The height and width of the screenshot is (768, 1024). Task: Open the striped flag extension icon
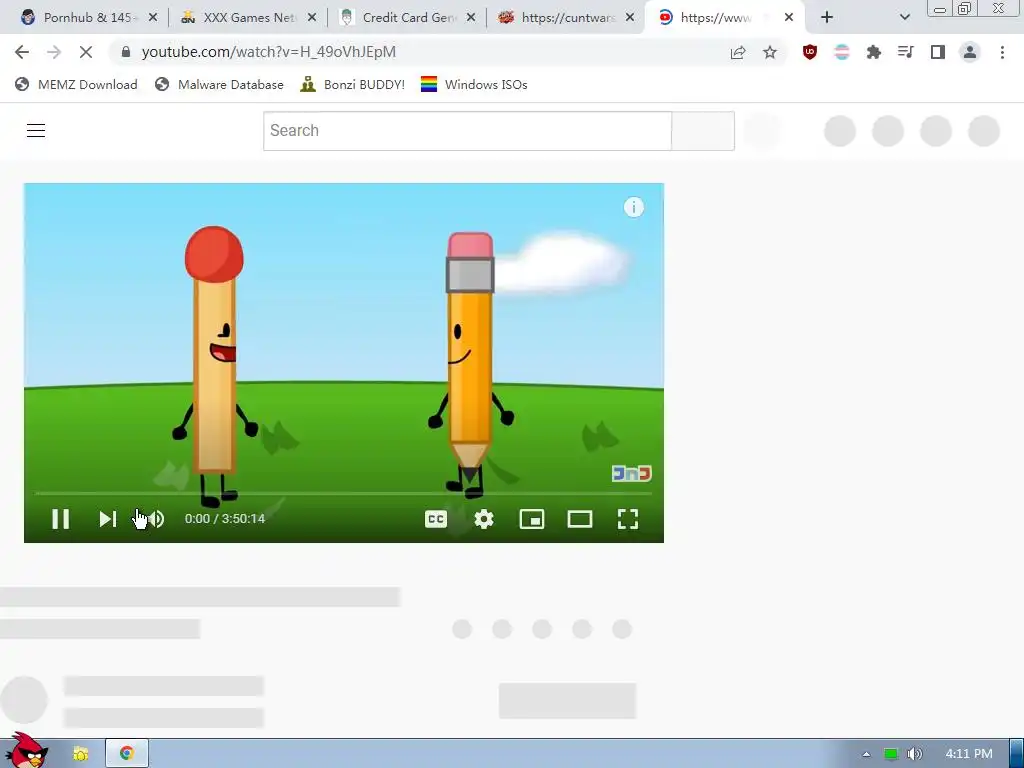tap(842, 52)
